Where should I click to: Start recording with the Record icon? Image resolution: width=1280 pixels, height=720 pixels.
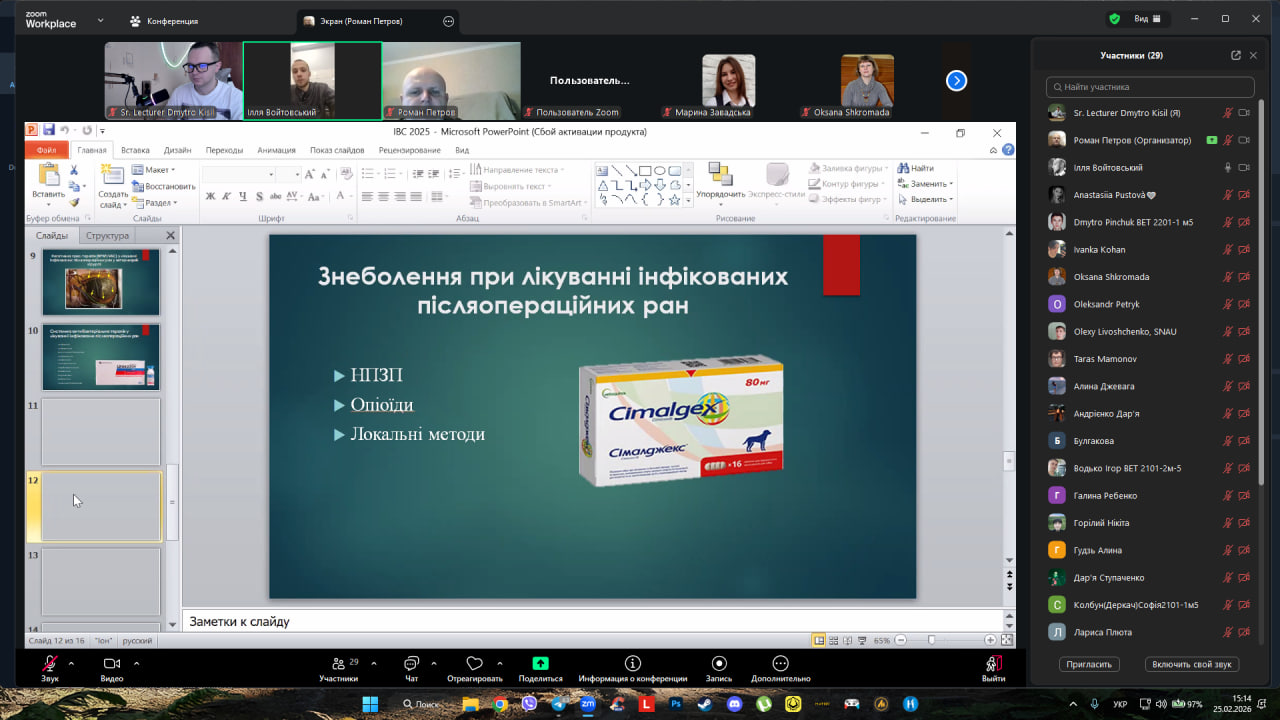[x=719, y=664]
